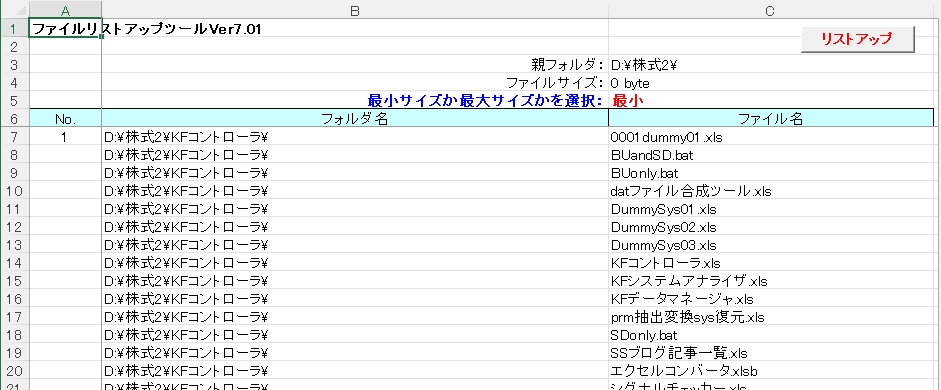Image resolution: width=941 pixels, height=390 pixels.
Task: Select row 20 header
Action: point(14,371)
